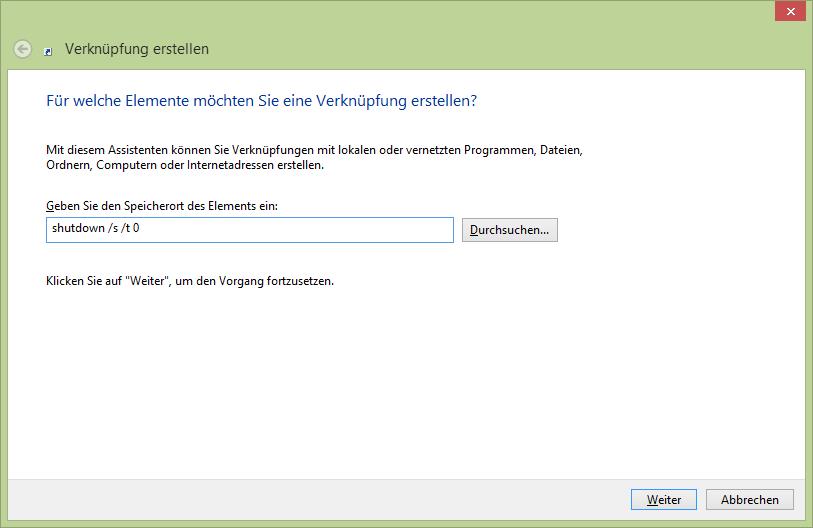Screen dimensions: 813x528
Task: Focus the Speicherort input field
Action: point(250,230)
